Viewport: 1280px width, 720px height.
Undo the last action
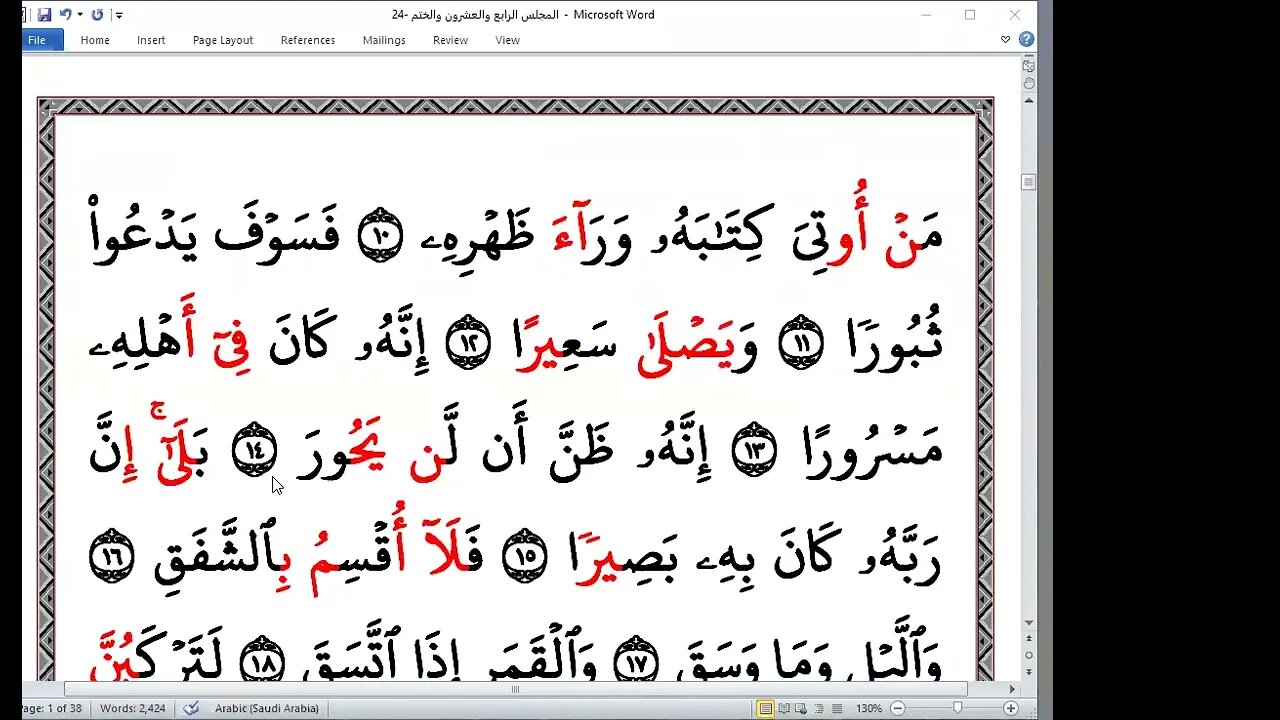pos(65,15)
